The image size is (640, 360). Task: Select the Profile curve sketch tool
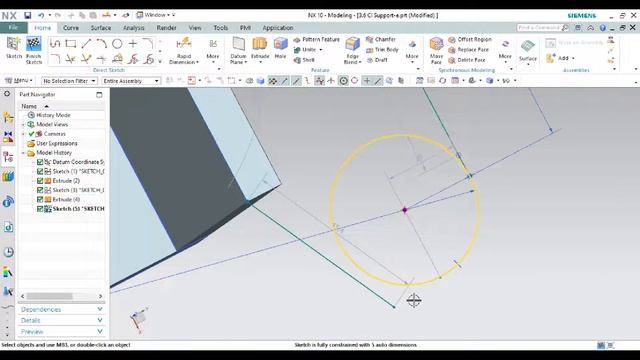[x=55, y=43]
